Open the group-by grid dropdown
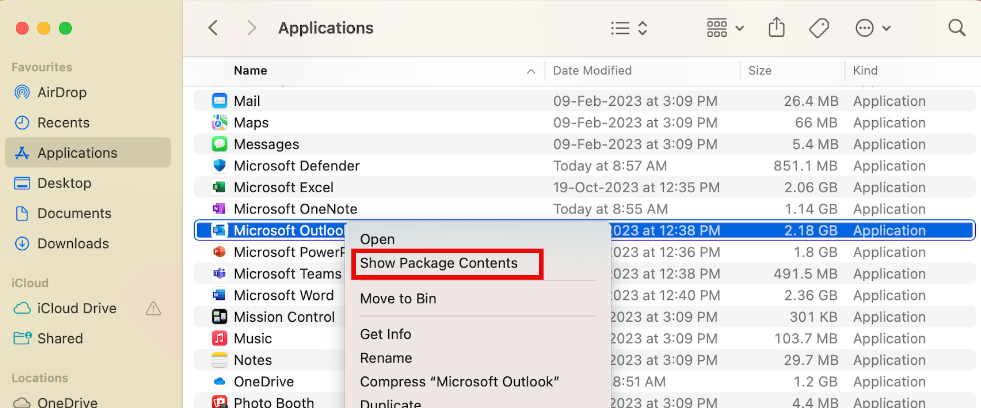 click(725, 28)
